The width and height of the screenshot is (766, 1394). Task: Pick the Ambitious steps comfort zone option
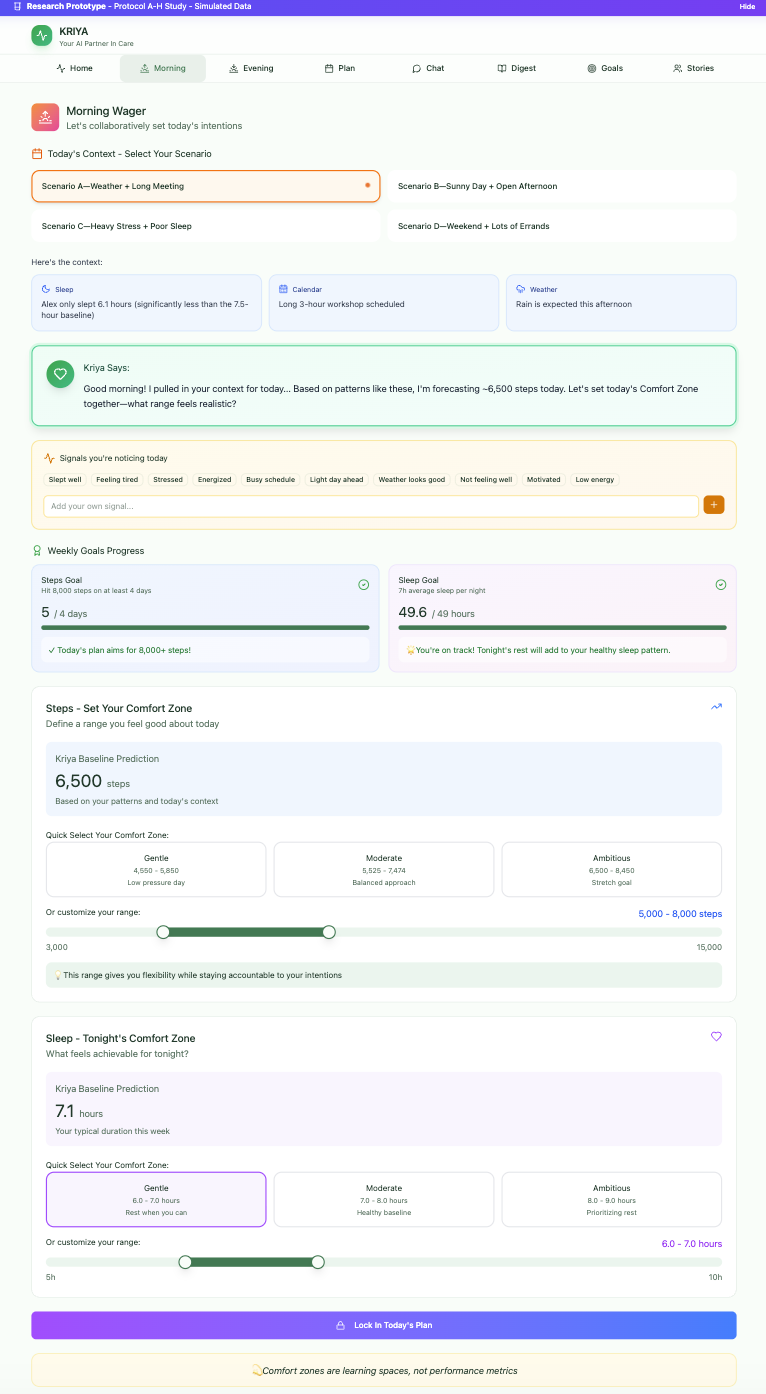(611, 869)
